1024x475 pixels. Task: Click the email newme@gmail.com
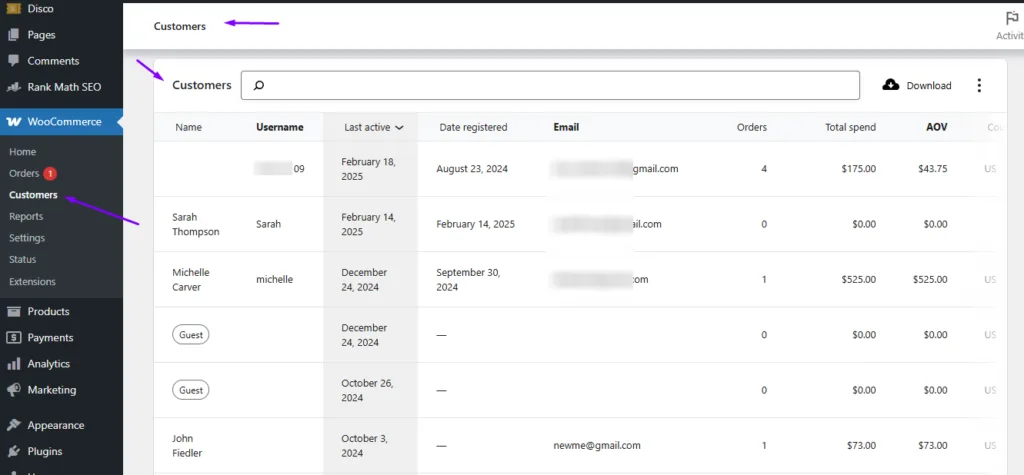[597, 446]
